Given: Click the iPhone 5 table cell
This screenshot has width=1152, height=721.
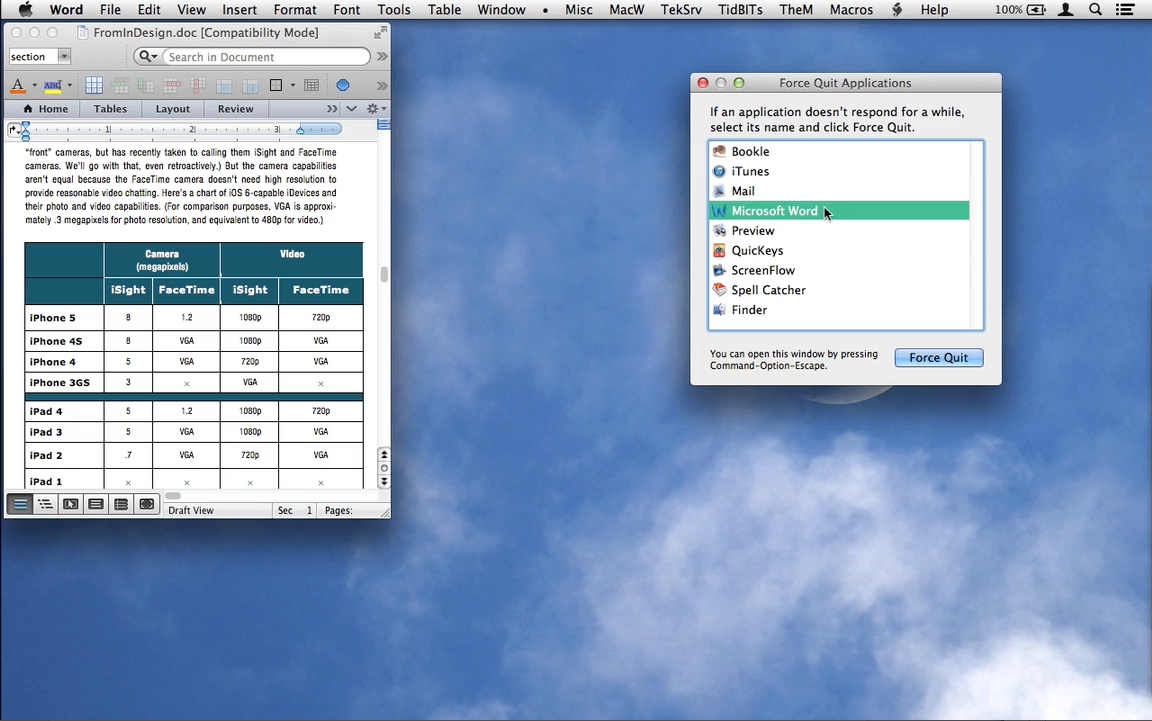Looking at the screenshot, I should pyautogui.click(x=64, y=318).
